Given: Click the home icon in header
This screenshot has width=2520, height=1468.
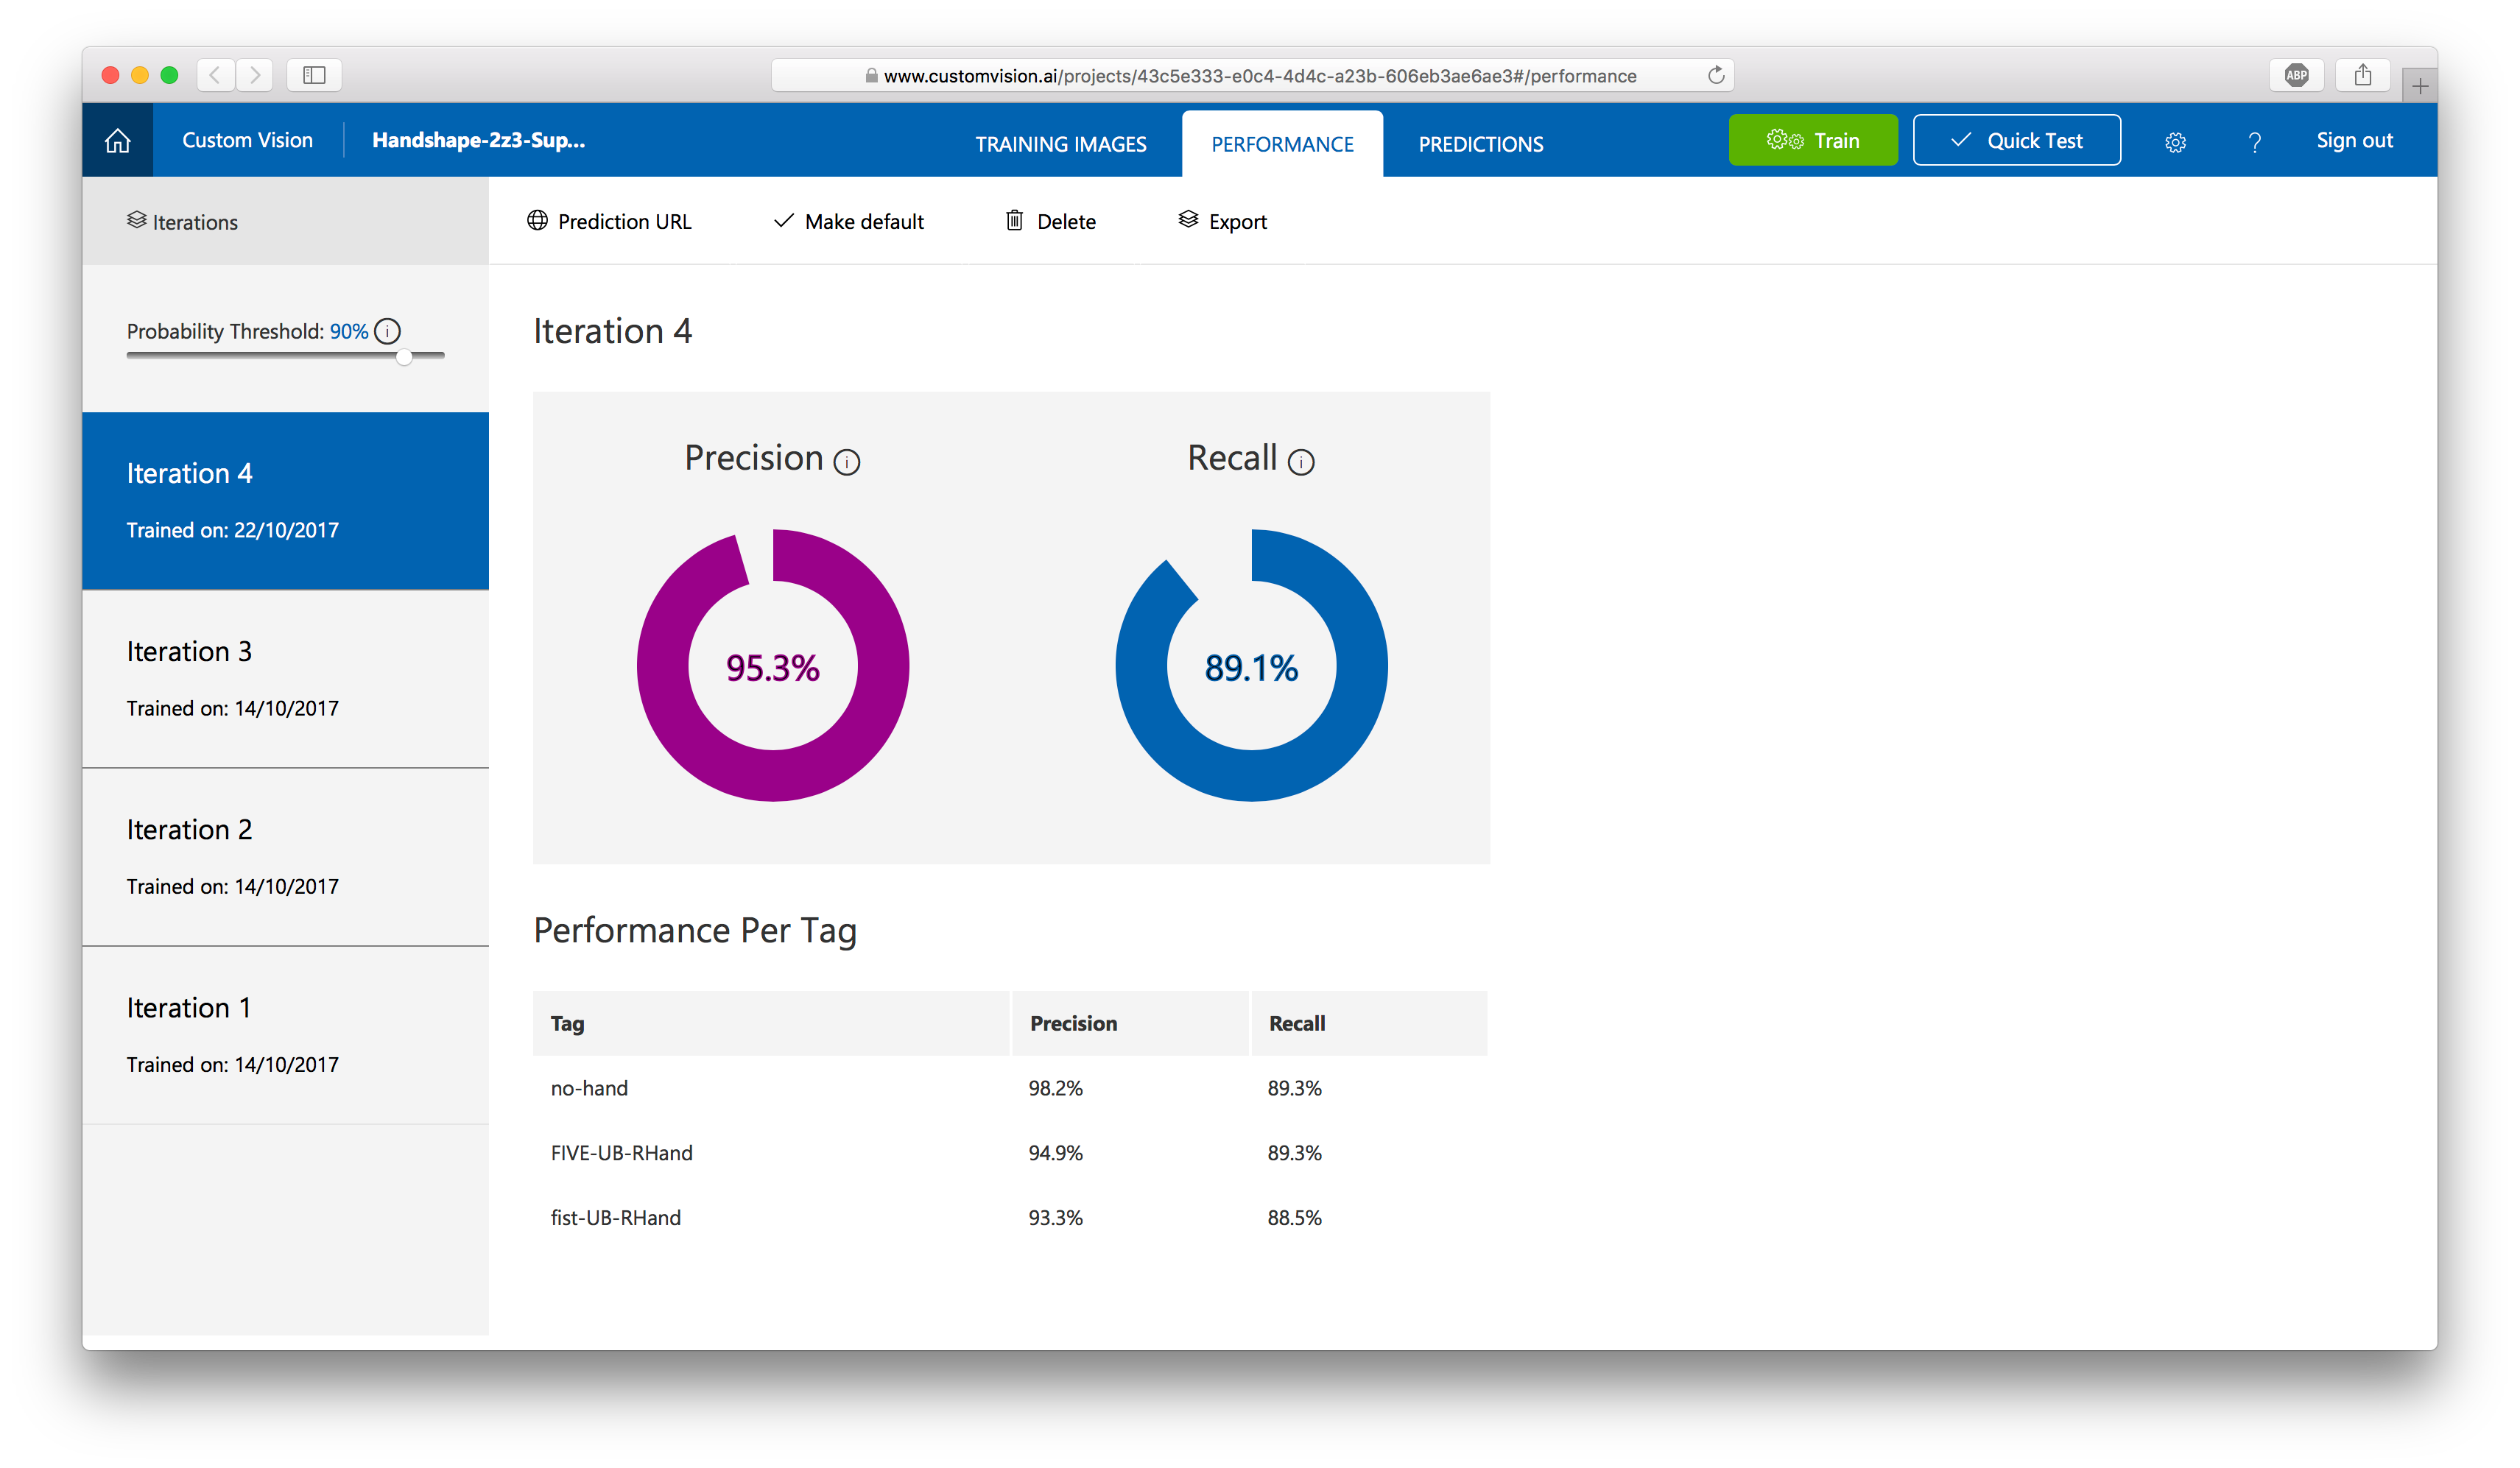Looking at the screenshot, I should [x=118, y=141].
